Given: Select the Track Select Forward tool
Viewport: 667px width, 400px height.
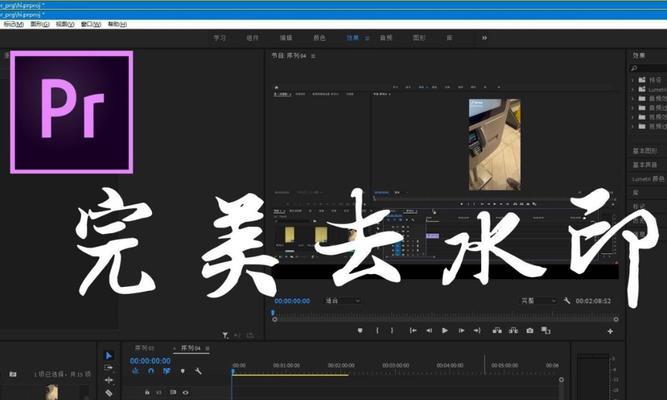Looking at the screenshot, I should tap(108, 367).
